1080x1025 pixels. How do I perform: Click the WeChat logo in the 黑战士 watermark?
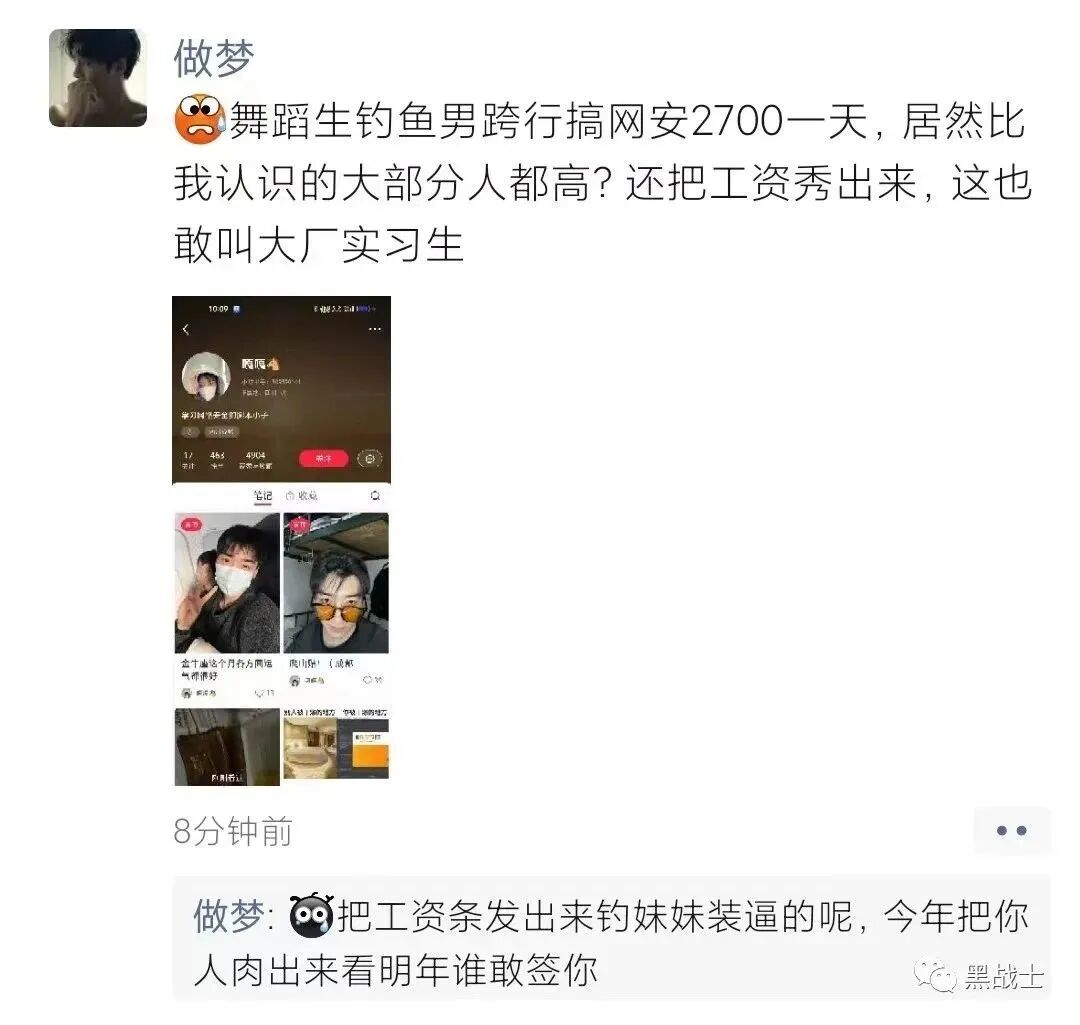point(935,976)
